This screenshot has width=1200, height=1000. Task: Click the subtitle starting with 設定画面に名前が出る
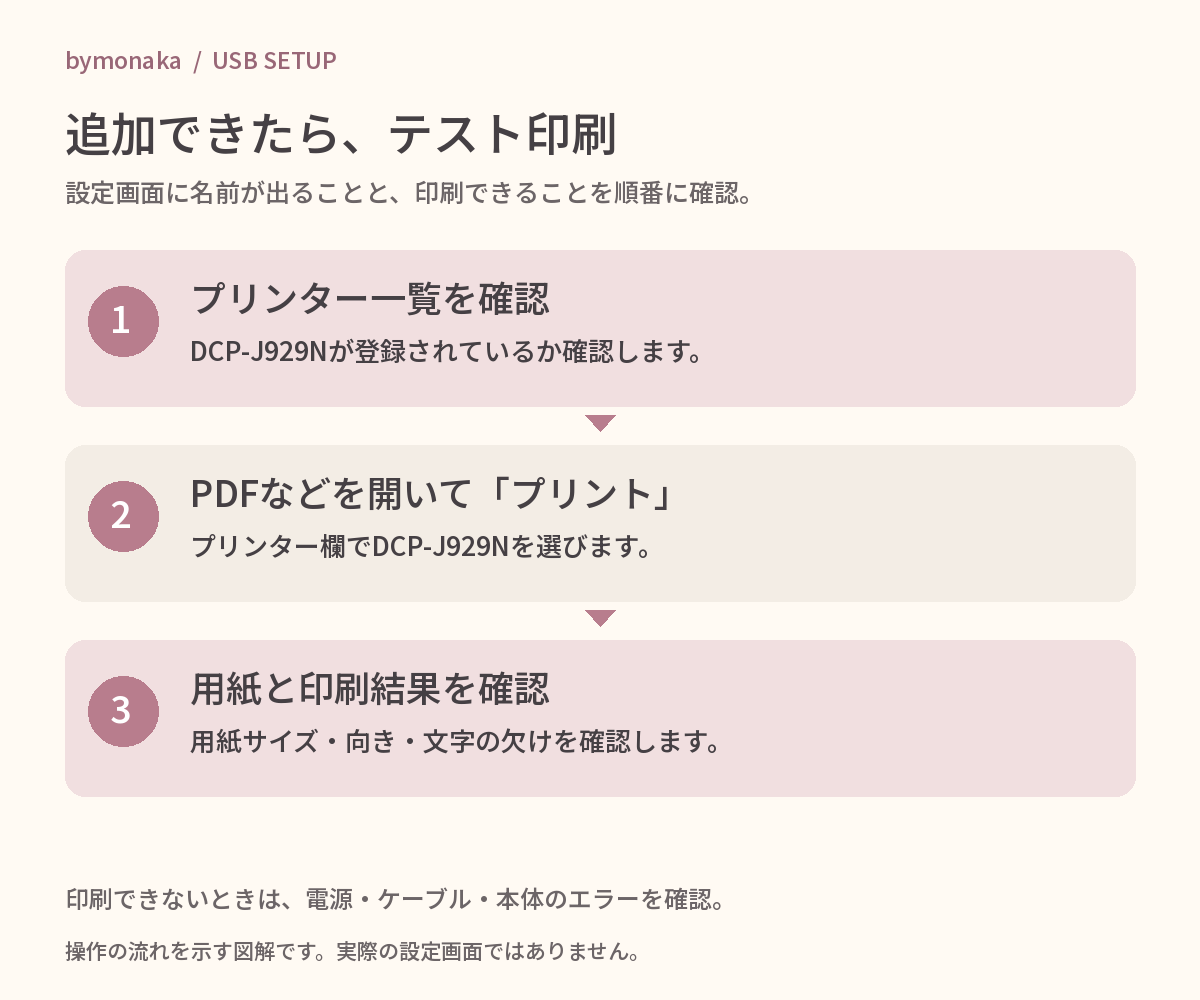408,192
